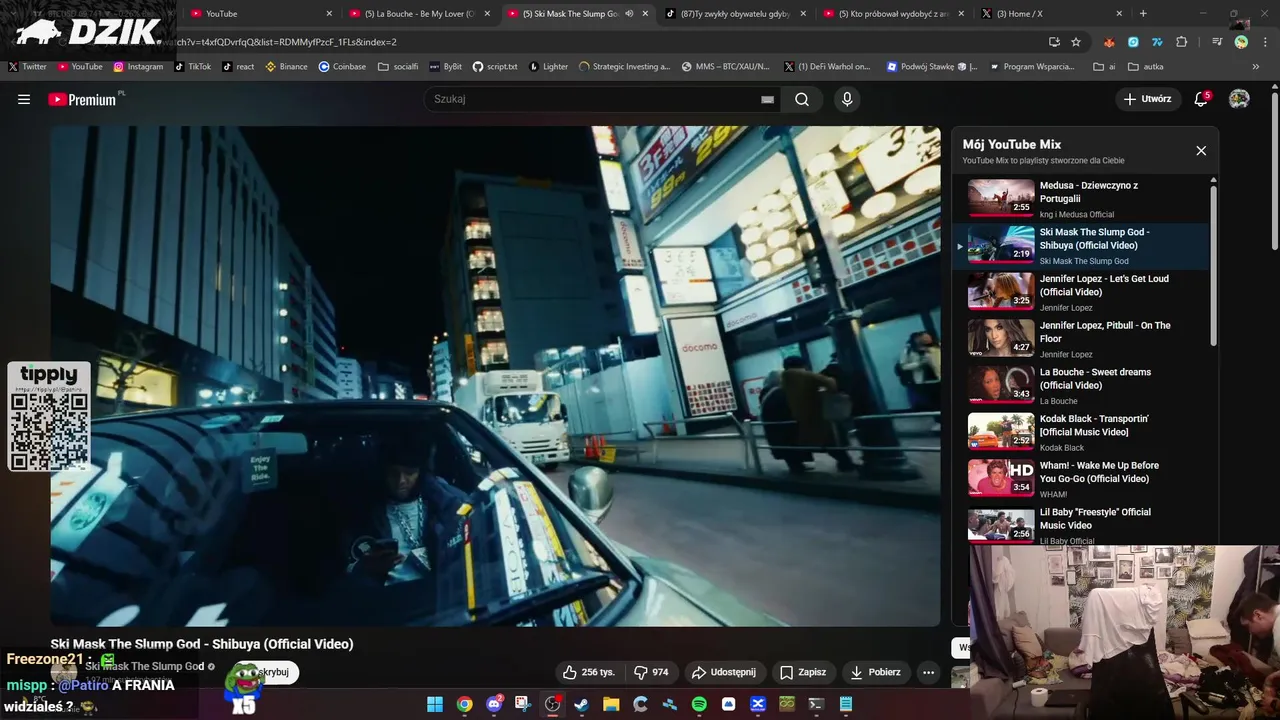Click the Shibuya (Official Video) title text
The height and width of the screenshot is (720, 1280).
(202, 644)
